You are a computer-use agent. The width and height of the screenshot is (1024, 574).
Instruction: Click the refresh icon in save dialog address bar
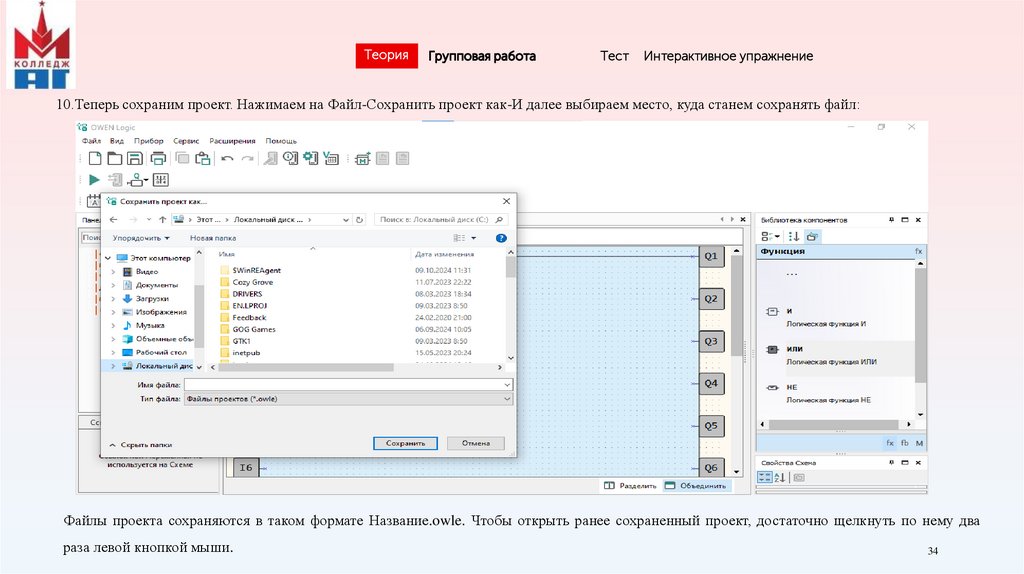coord(359,220)
